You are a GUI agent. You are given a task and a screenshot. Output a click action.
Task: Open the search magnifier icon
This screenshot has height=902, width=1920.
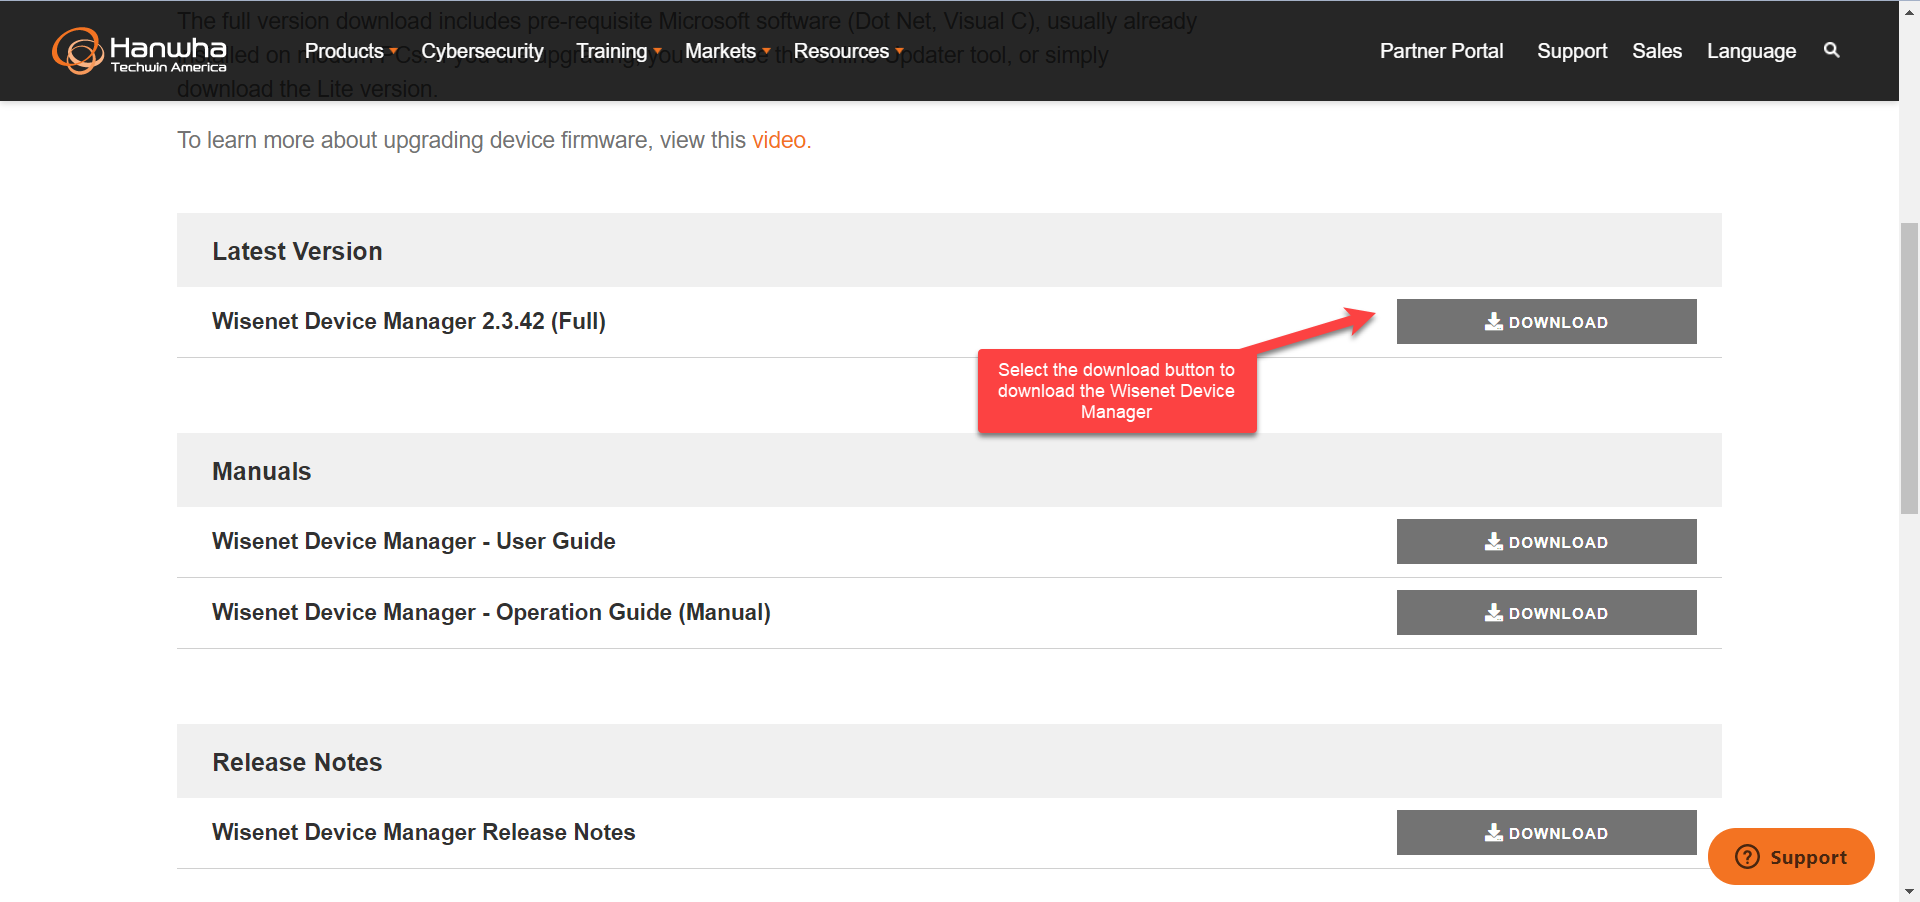point(1831,50)
